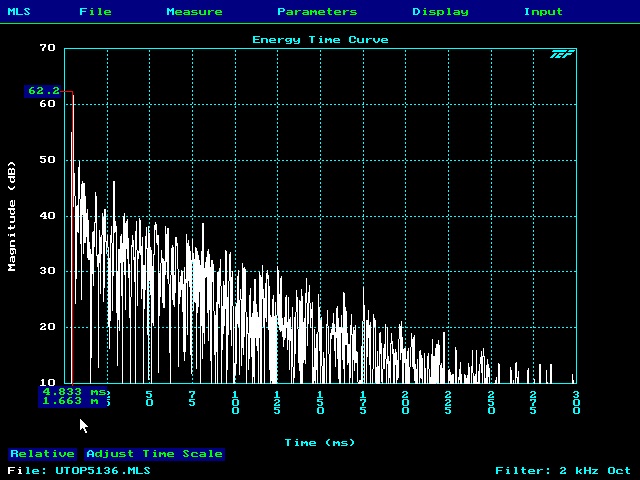Viewport: 640px width, 480px height.
Task: Click the Relative button
Action: point(42,454)
